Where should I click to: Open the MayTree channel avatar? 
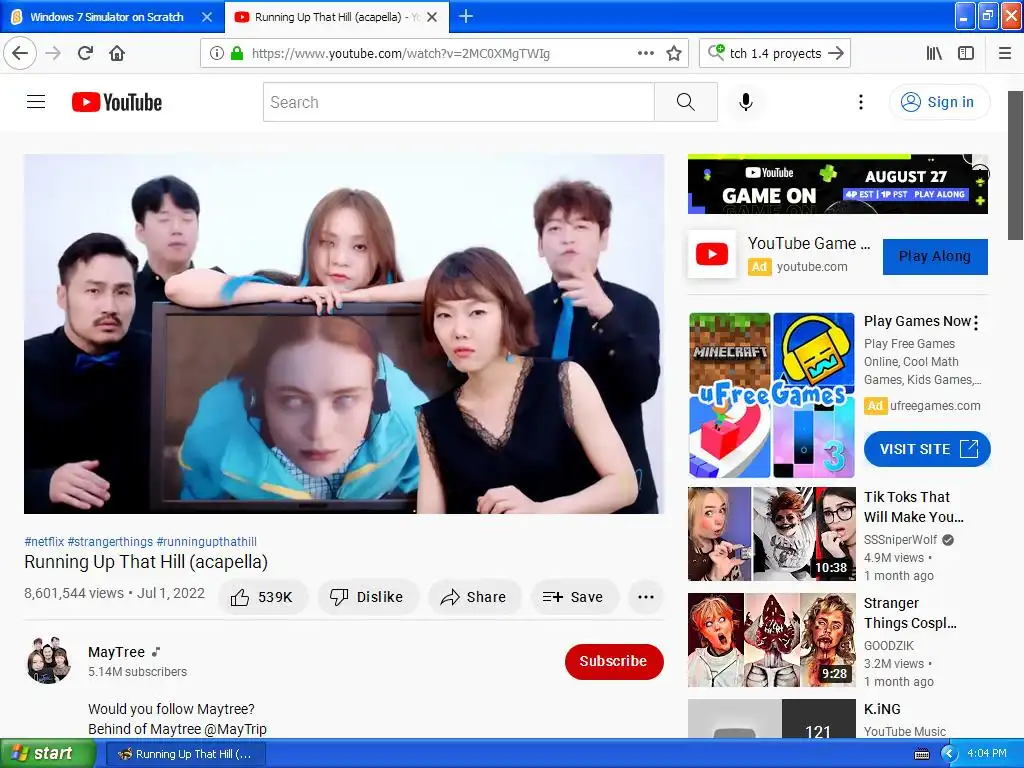click(49, 660)
